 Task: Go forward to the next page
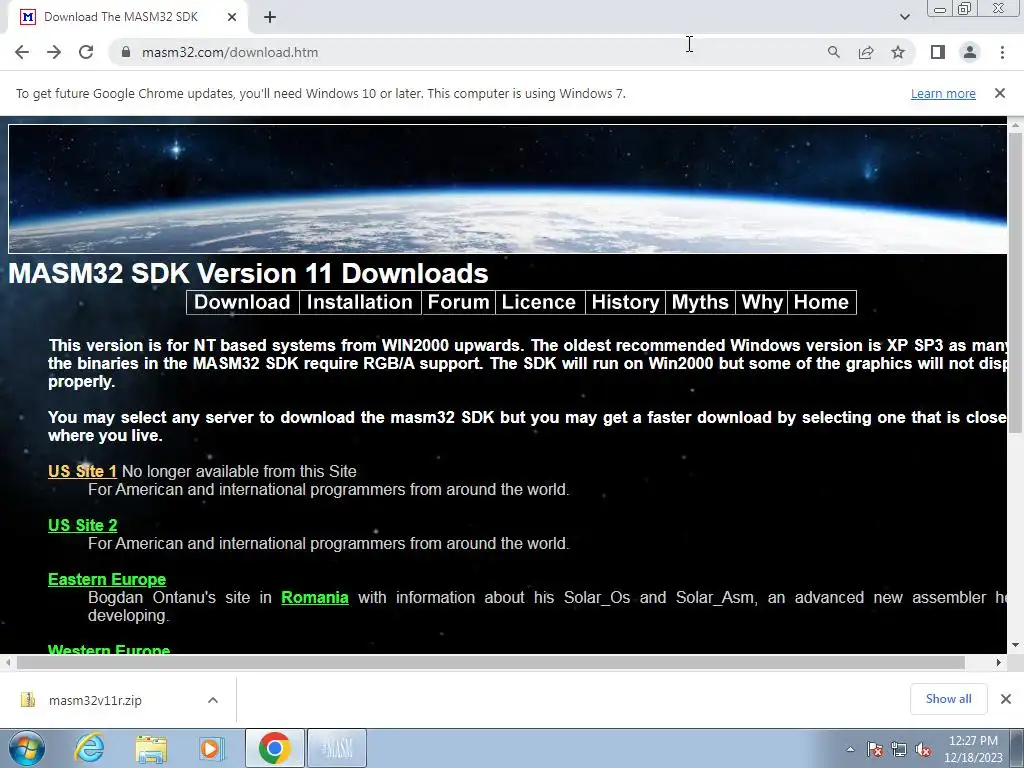pyautogui.click(x=54, y=52)
